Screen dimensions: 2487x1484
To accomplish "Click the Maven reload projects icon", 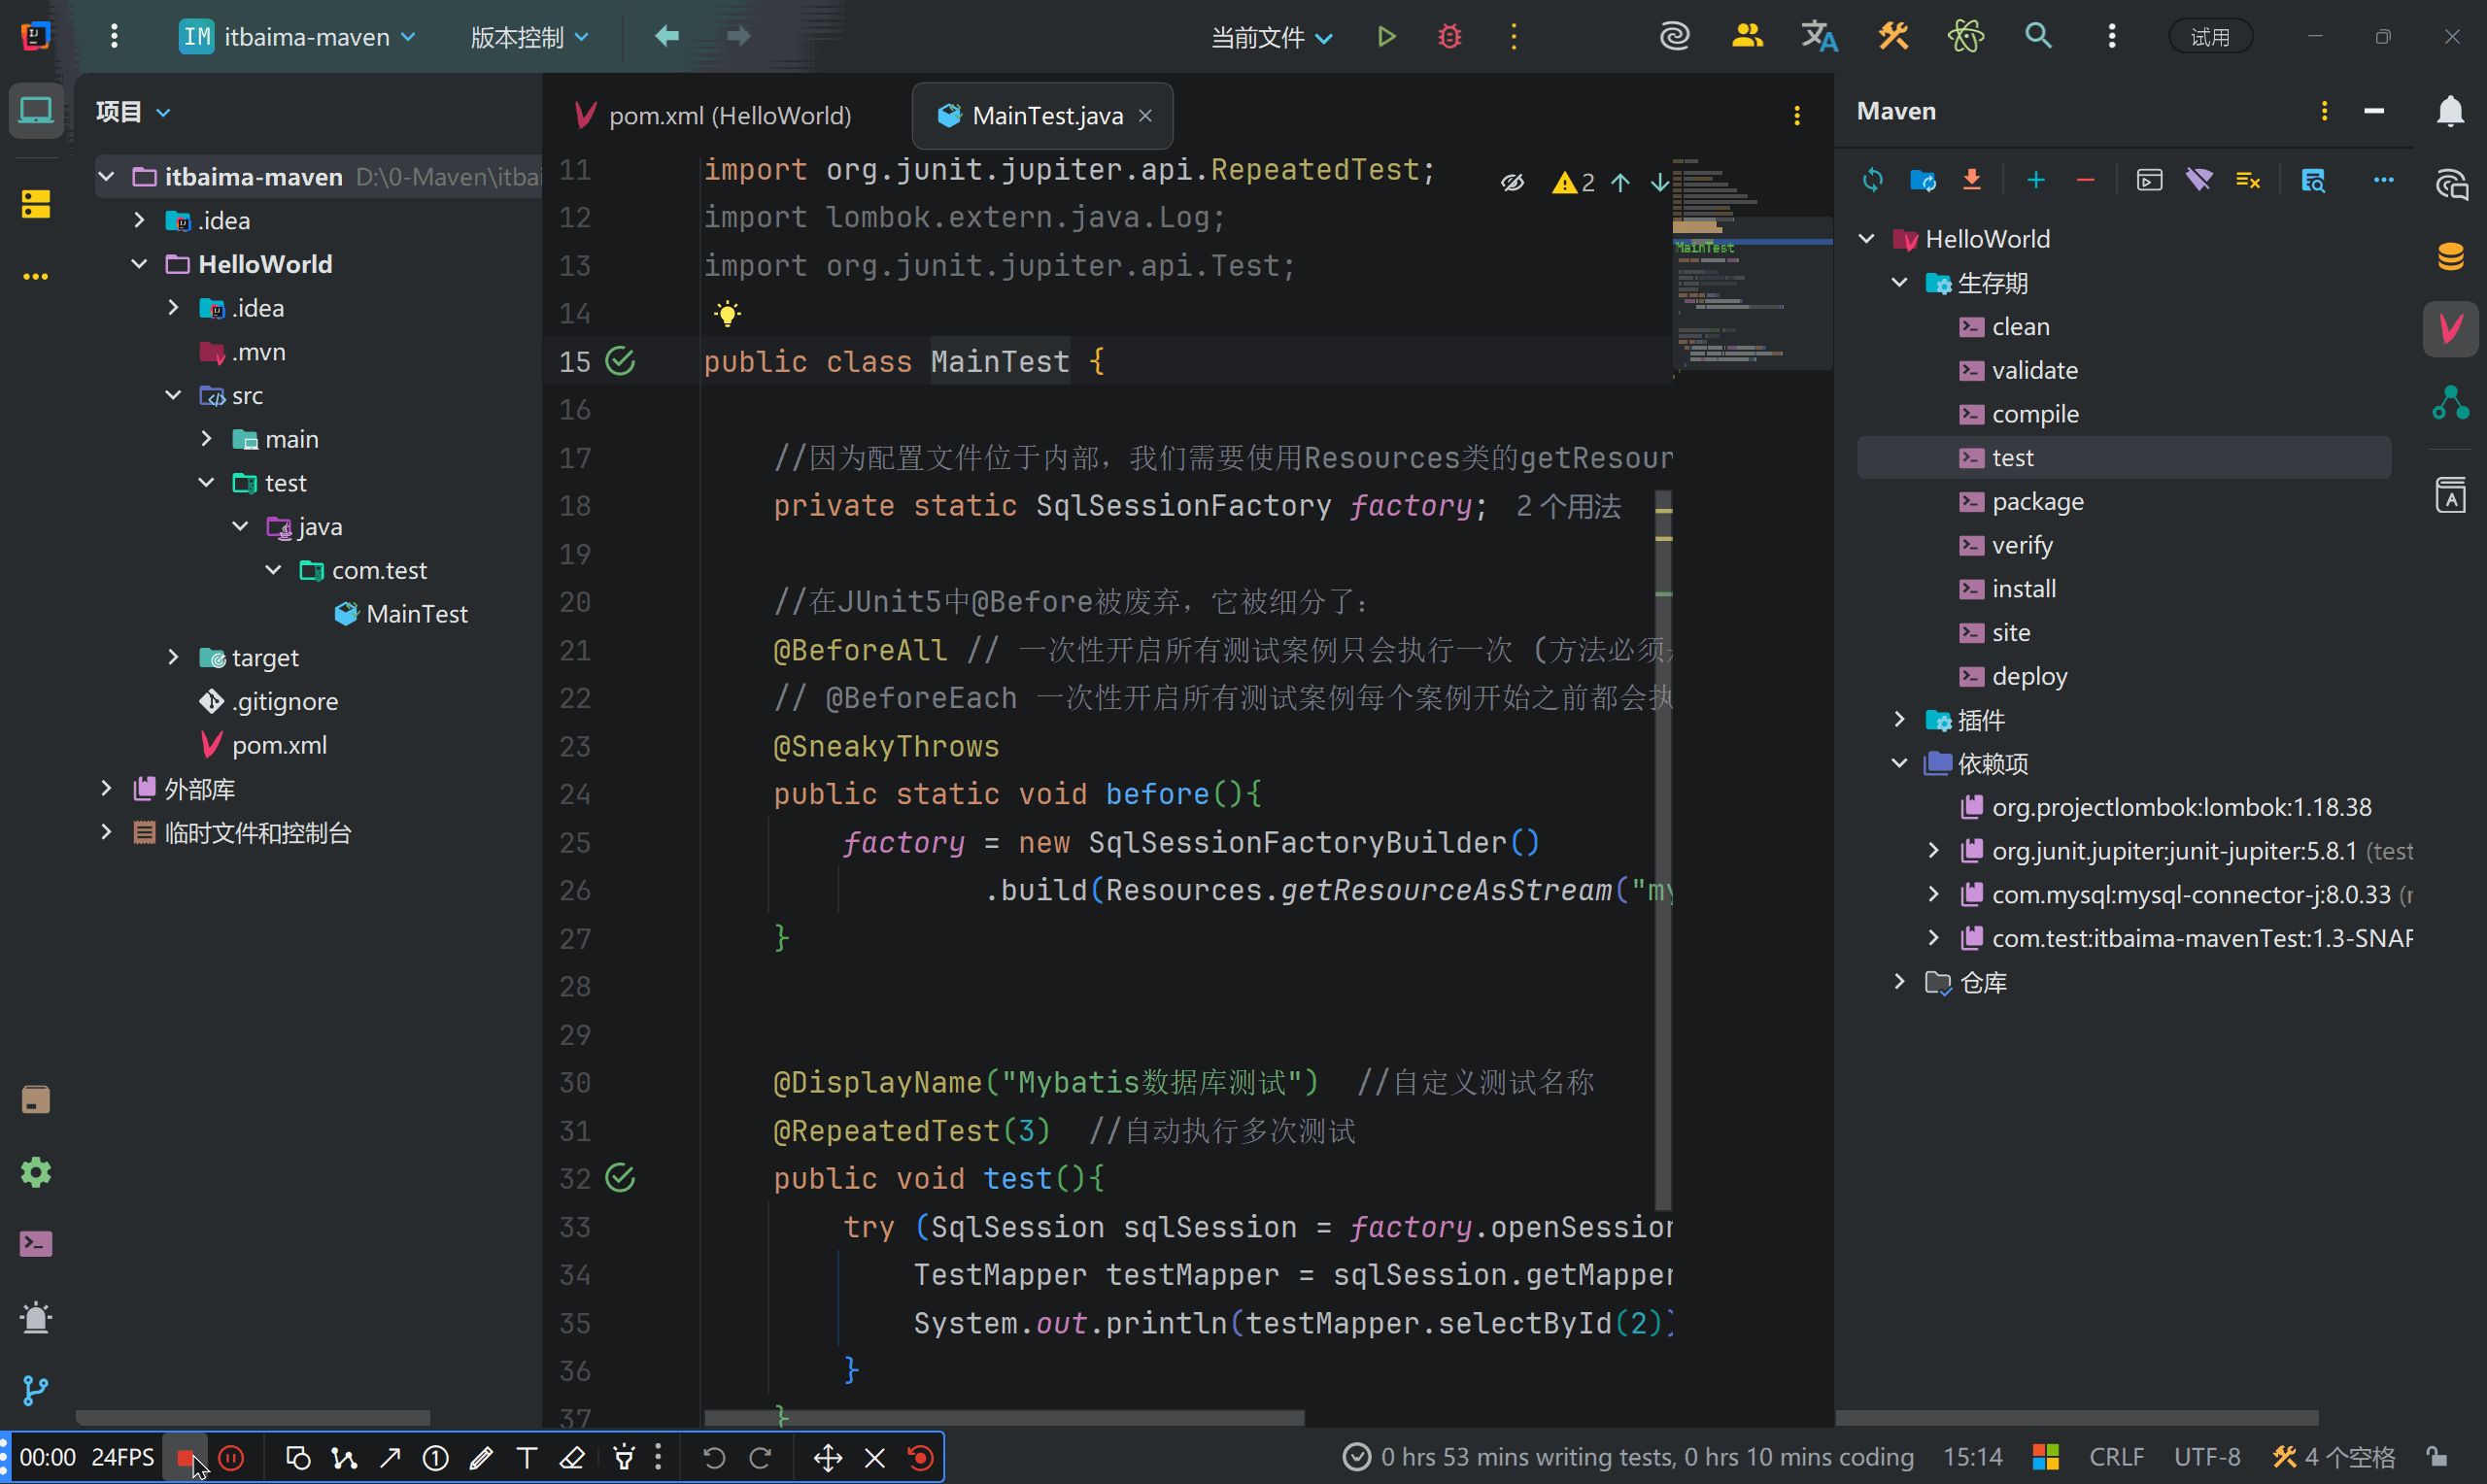I will click(1872, 180).
